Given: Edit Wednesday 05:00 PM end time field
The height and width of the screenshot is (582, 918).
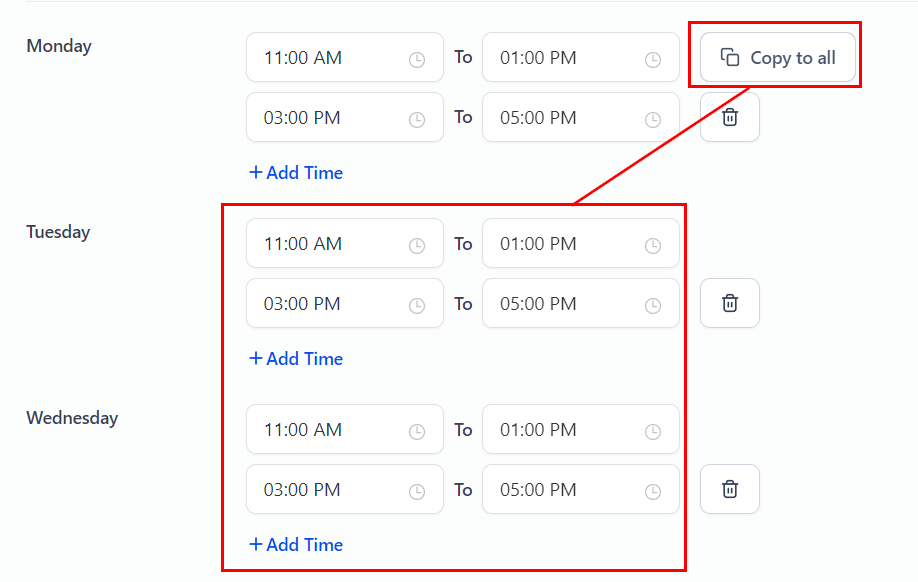Looking at the screenshot, I should [560, 490].
